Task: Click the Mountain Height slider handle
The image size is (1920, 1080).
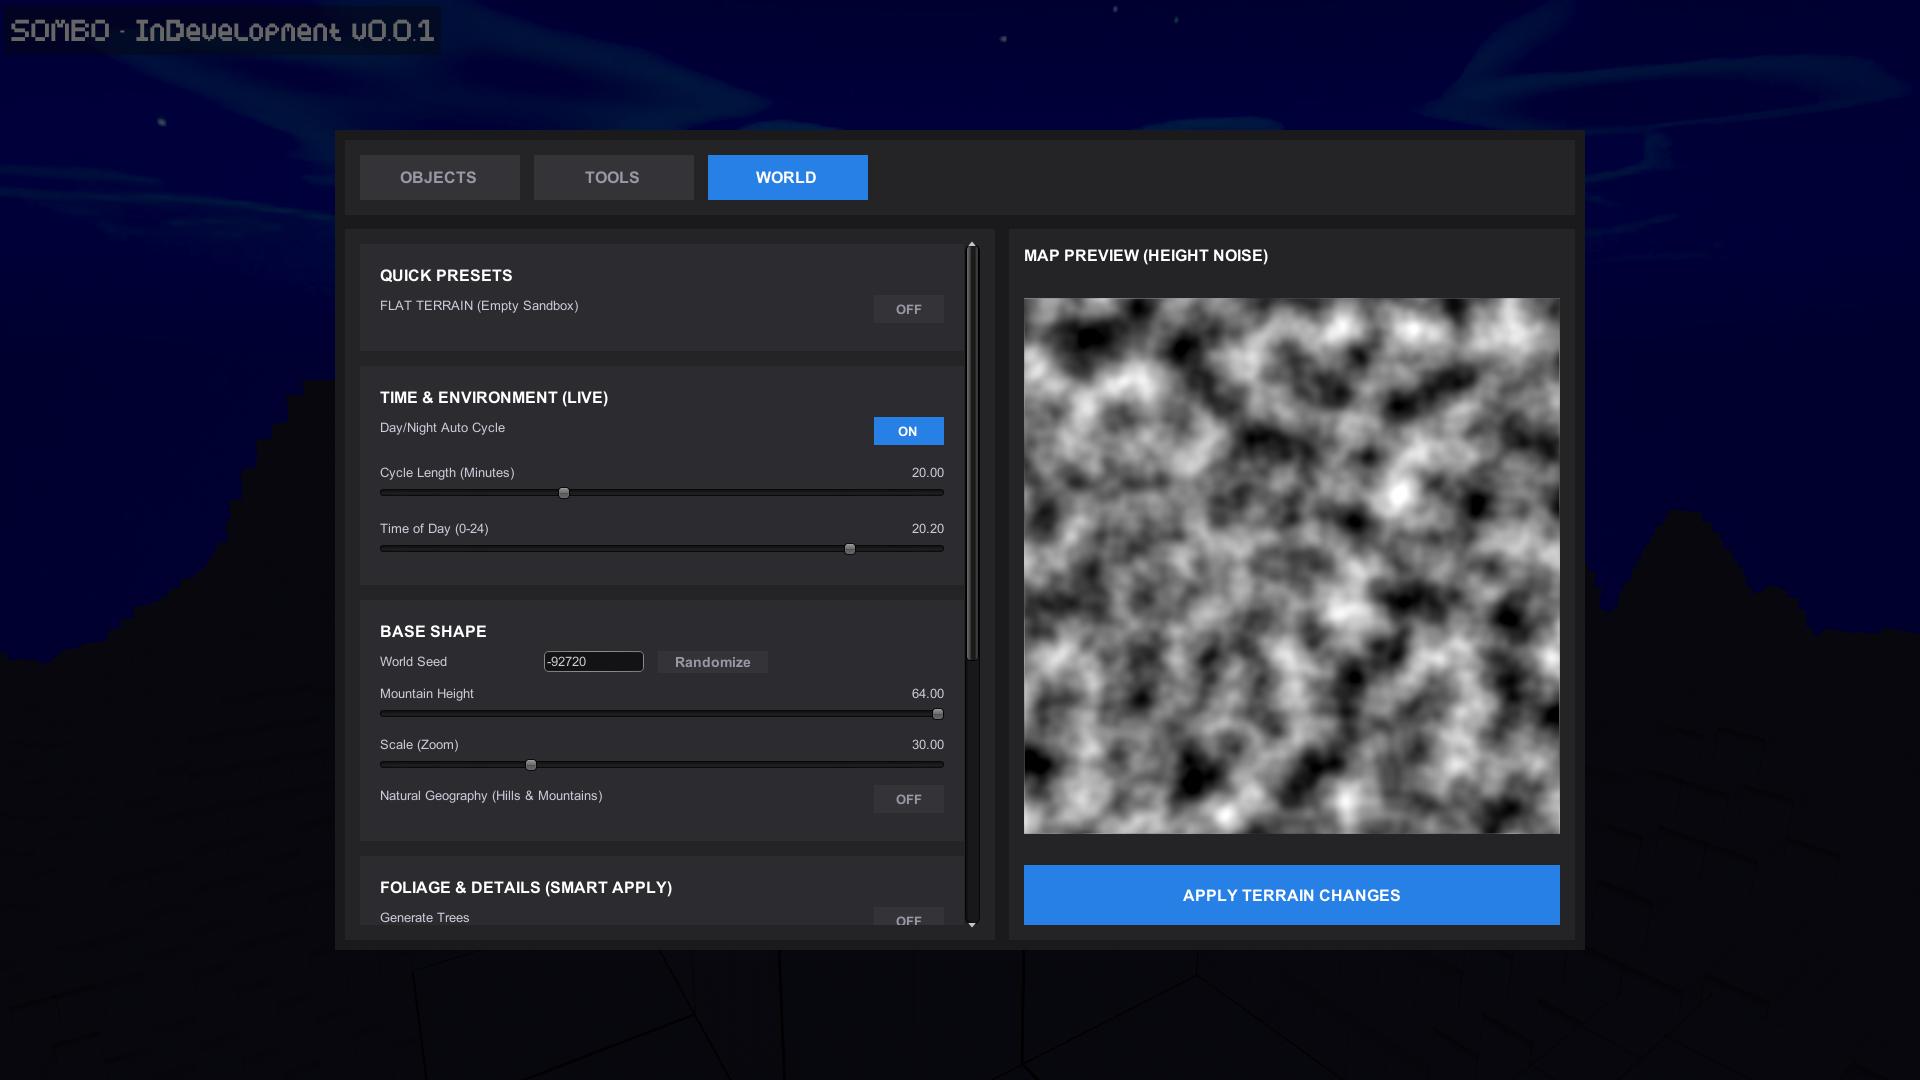Action: tap(938, 714)
